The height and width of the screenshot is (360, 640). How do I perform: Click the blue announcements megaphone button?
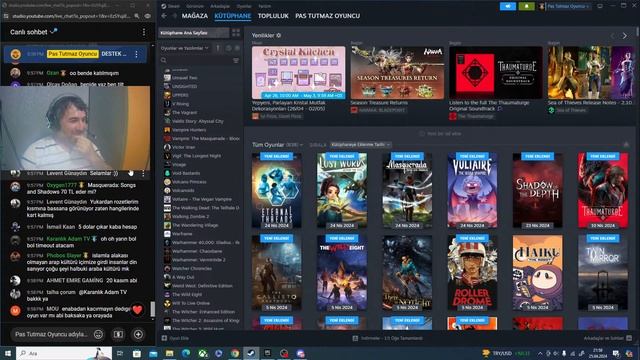tap(508, 6)
